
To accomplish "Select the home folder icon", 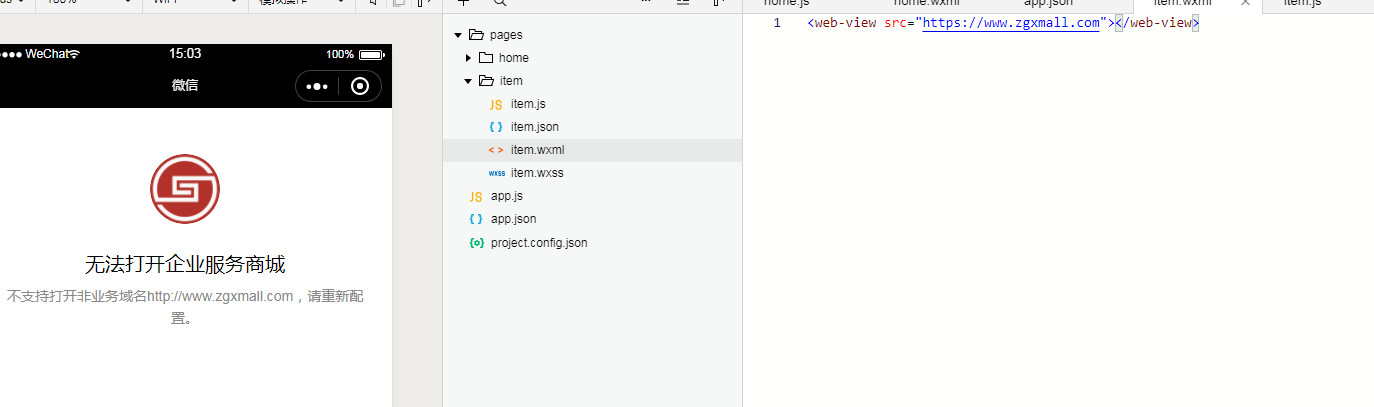I will point(486,58).
